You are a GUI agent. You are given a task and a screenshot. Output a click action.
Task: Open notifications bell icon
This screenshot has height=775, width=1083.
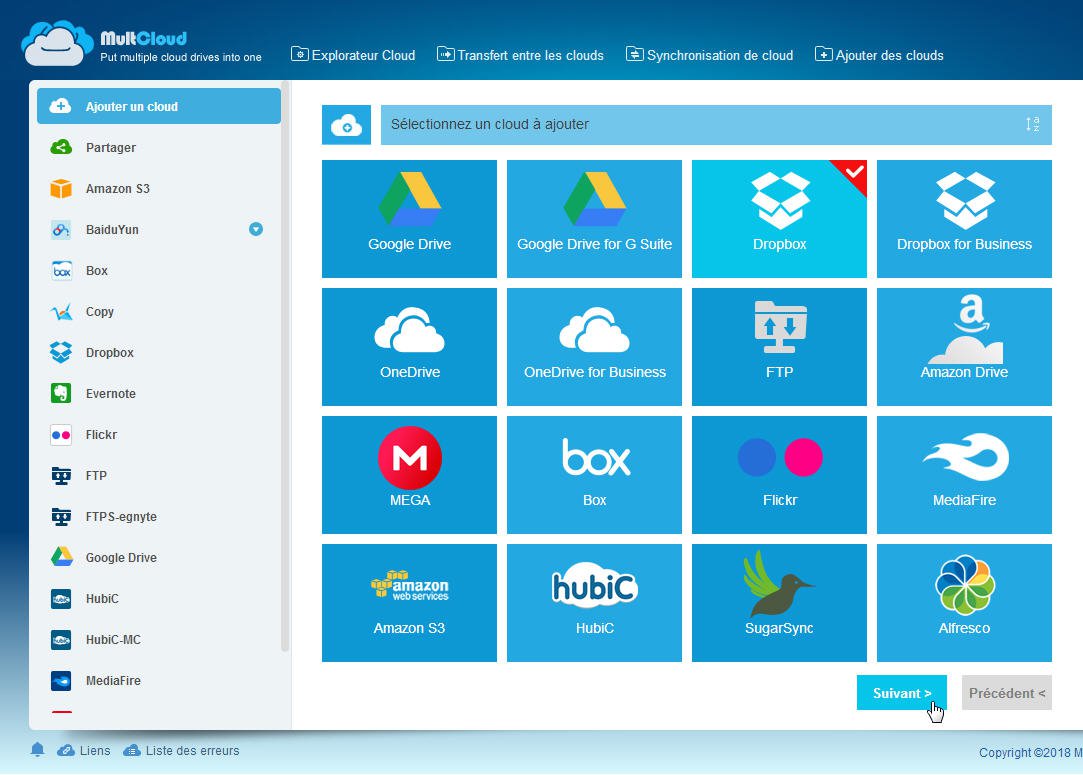coord(37,749)
